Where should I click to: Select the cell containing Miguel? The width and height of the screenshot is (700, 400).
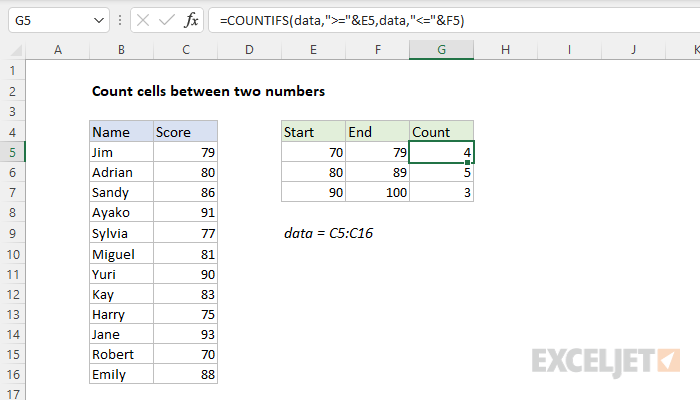[121, 254]
